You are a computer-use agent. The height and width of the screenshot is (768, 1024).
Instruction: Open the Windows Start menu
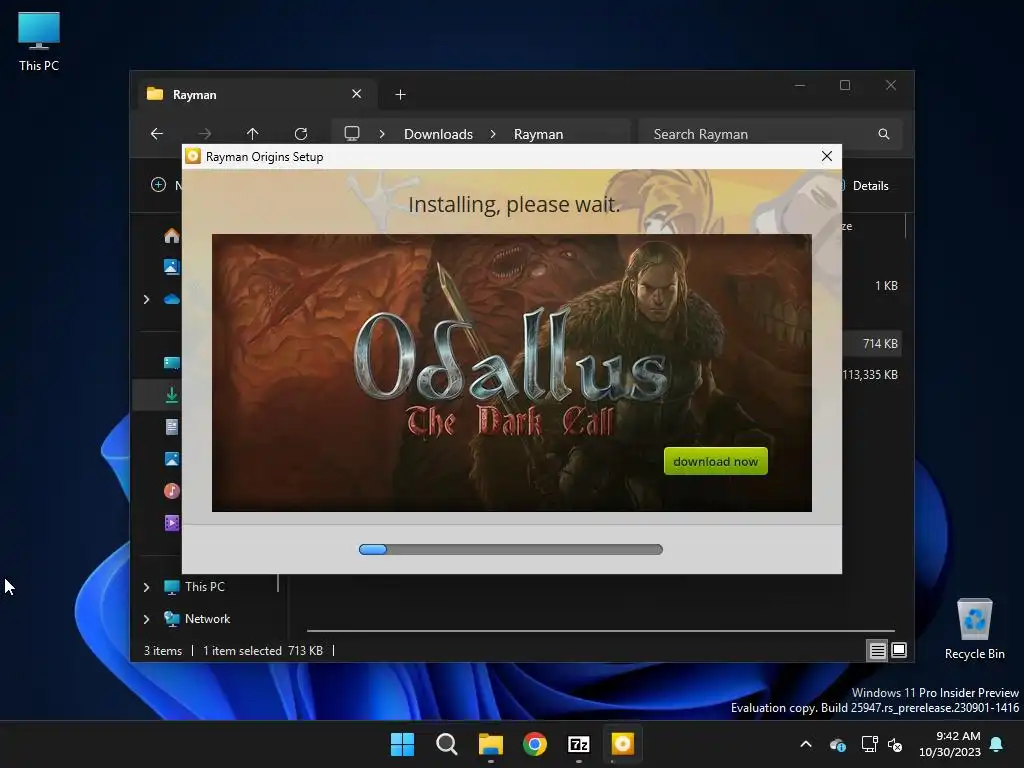point(402,744)
